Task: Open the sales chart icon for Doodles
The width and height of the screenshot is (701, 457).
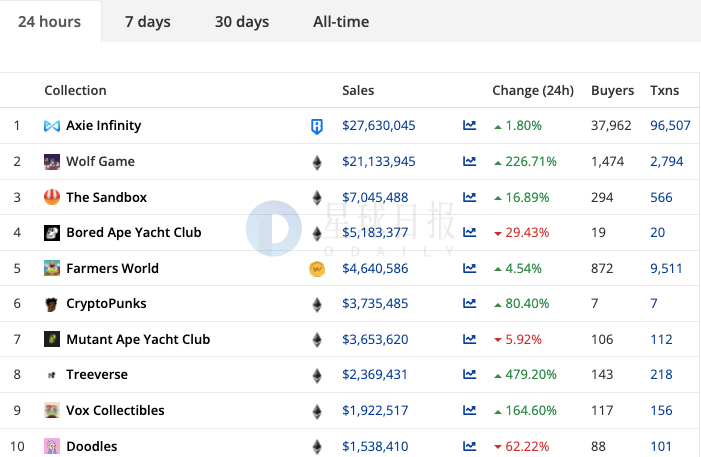Action: point(469,446)
